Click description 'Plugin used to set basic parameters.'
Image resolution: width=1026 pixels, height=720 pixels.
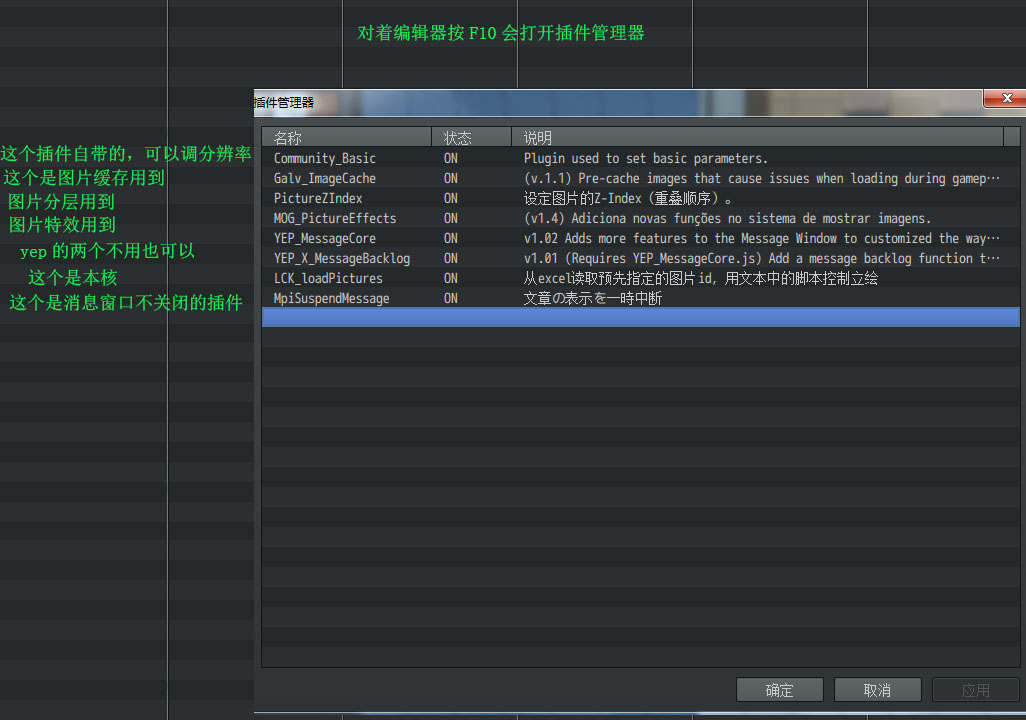646,158
